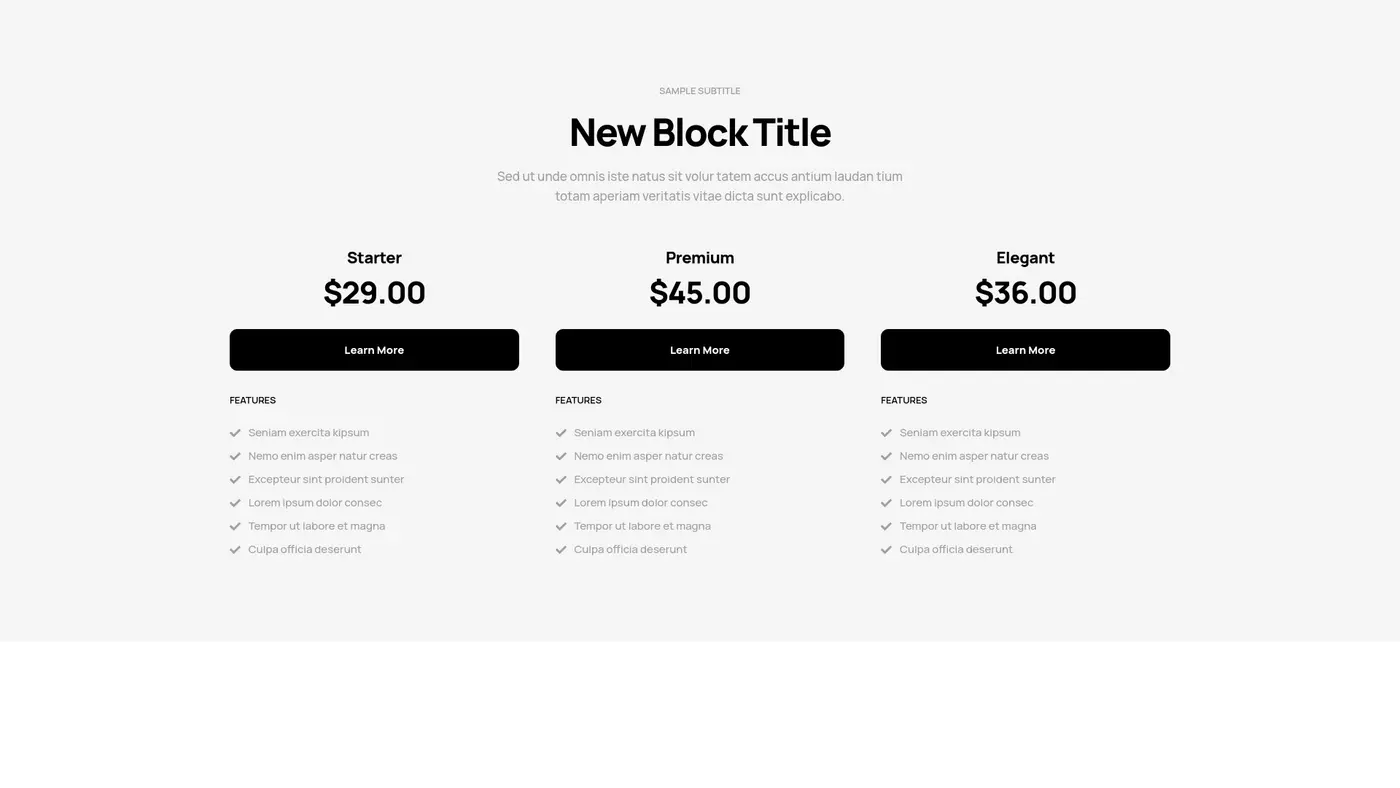Click the checkmark beside Premium's Tempor ut labore
This screenshot has height=788, width=1400.
pyautogui.click(x=560, y=525)
